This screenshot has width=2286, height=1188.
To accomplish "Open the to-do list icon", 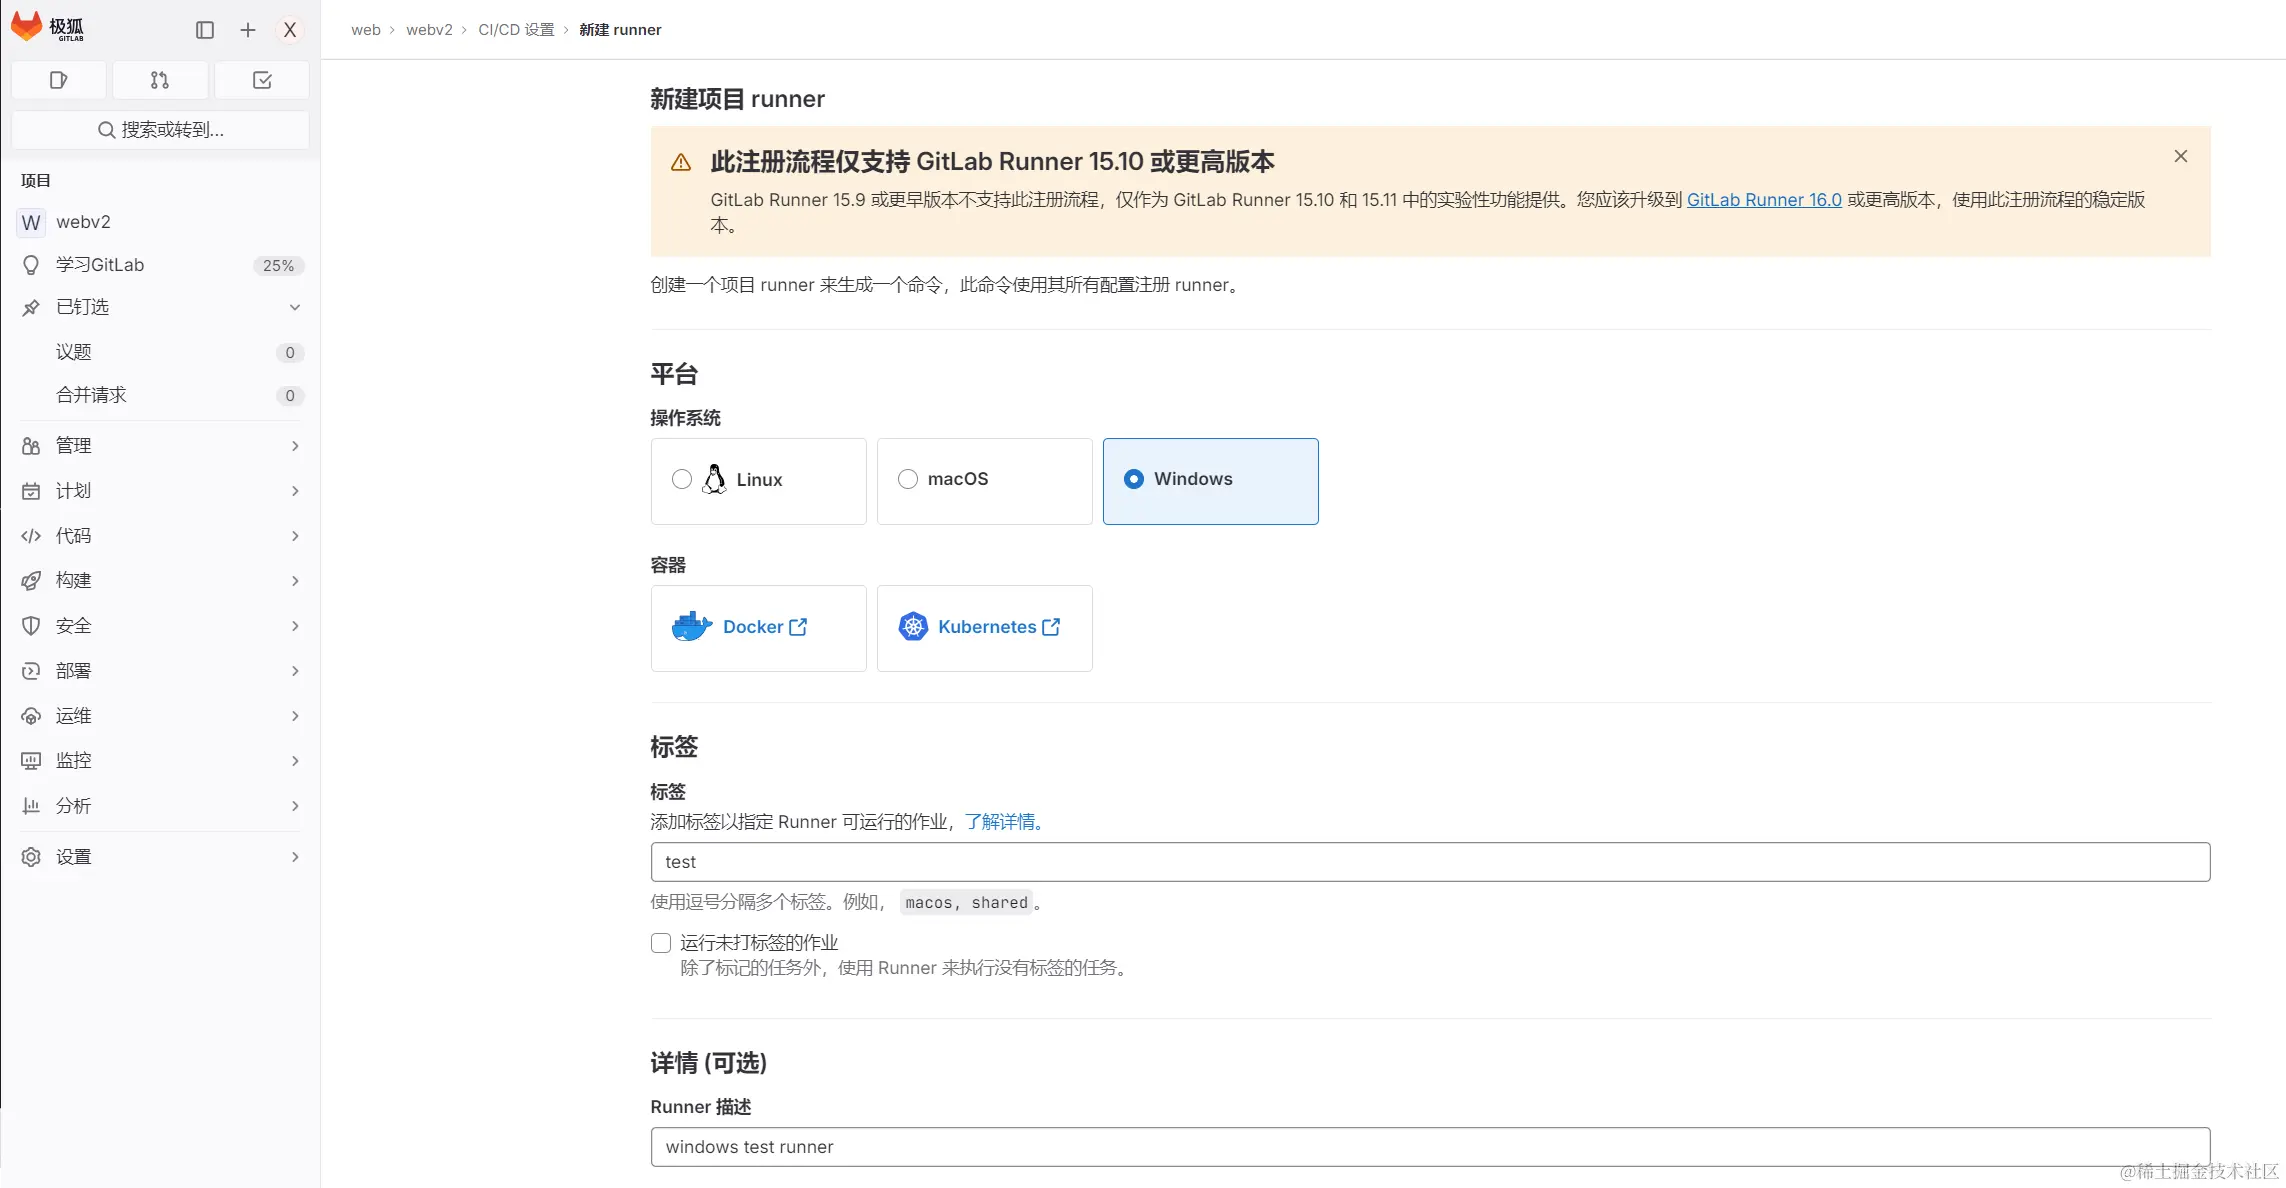I will (x=262, y=80).
